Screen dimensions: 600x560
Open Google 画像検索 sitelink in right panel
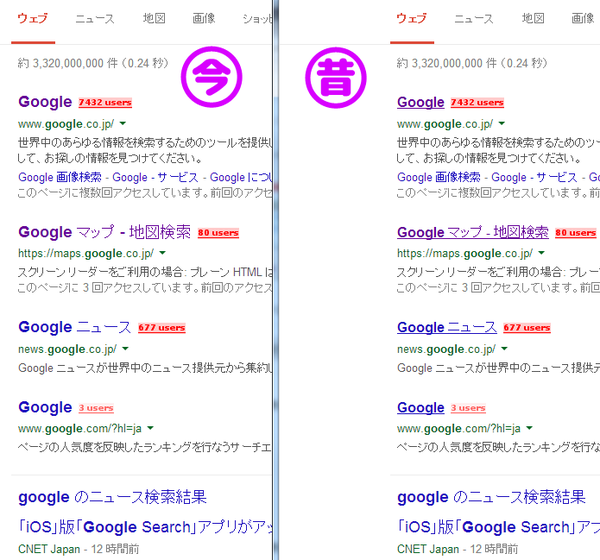point(439,177)
